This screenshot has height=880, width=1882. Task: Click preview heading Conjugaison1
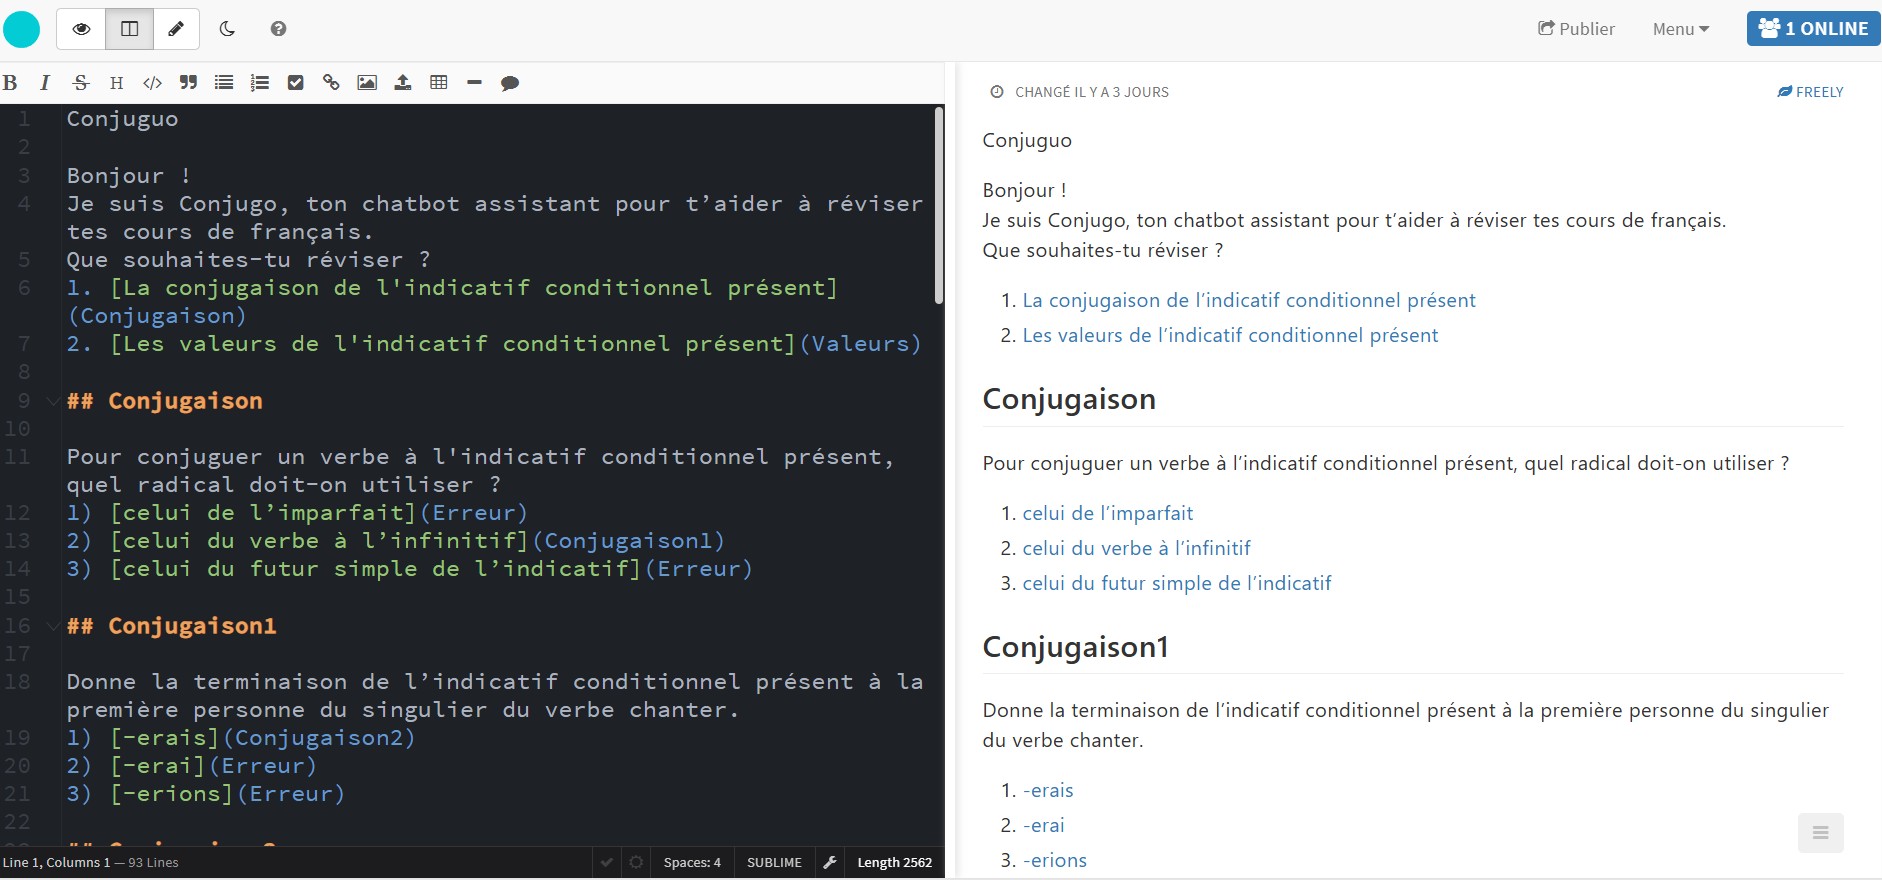point(1075,647)
